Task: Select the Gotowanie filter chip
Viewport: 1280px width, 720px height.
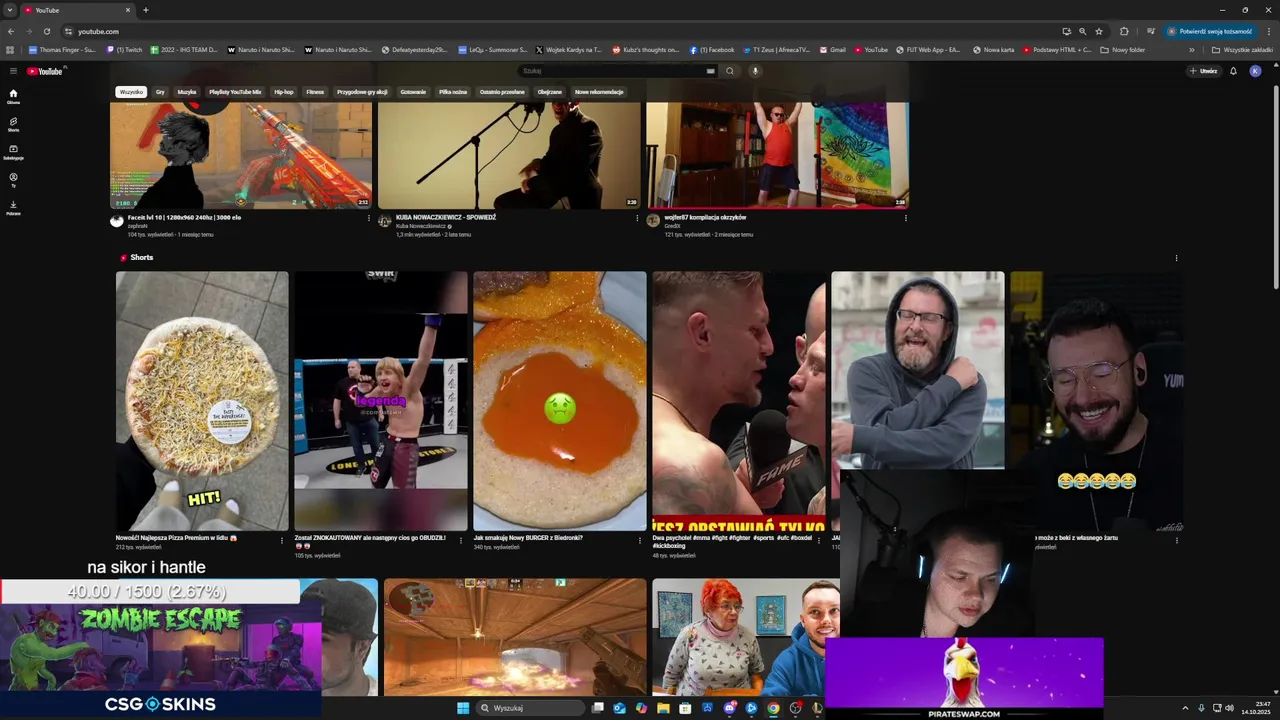Action: coord(413,92)
